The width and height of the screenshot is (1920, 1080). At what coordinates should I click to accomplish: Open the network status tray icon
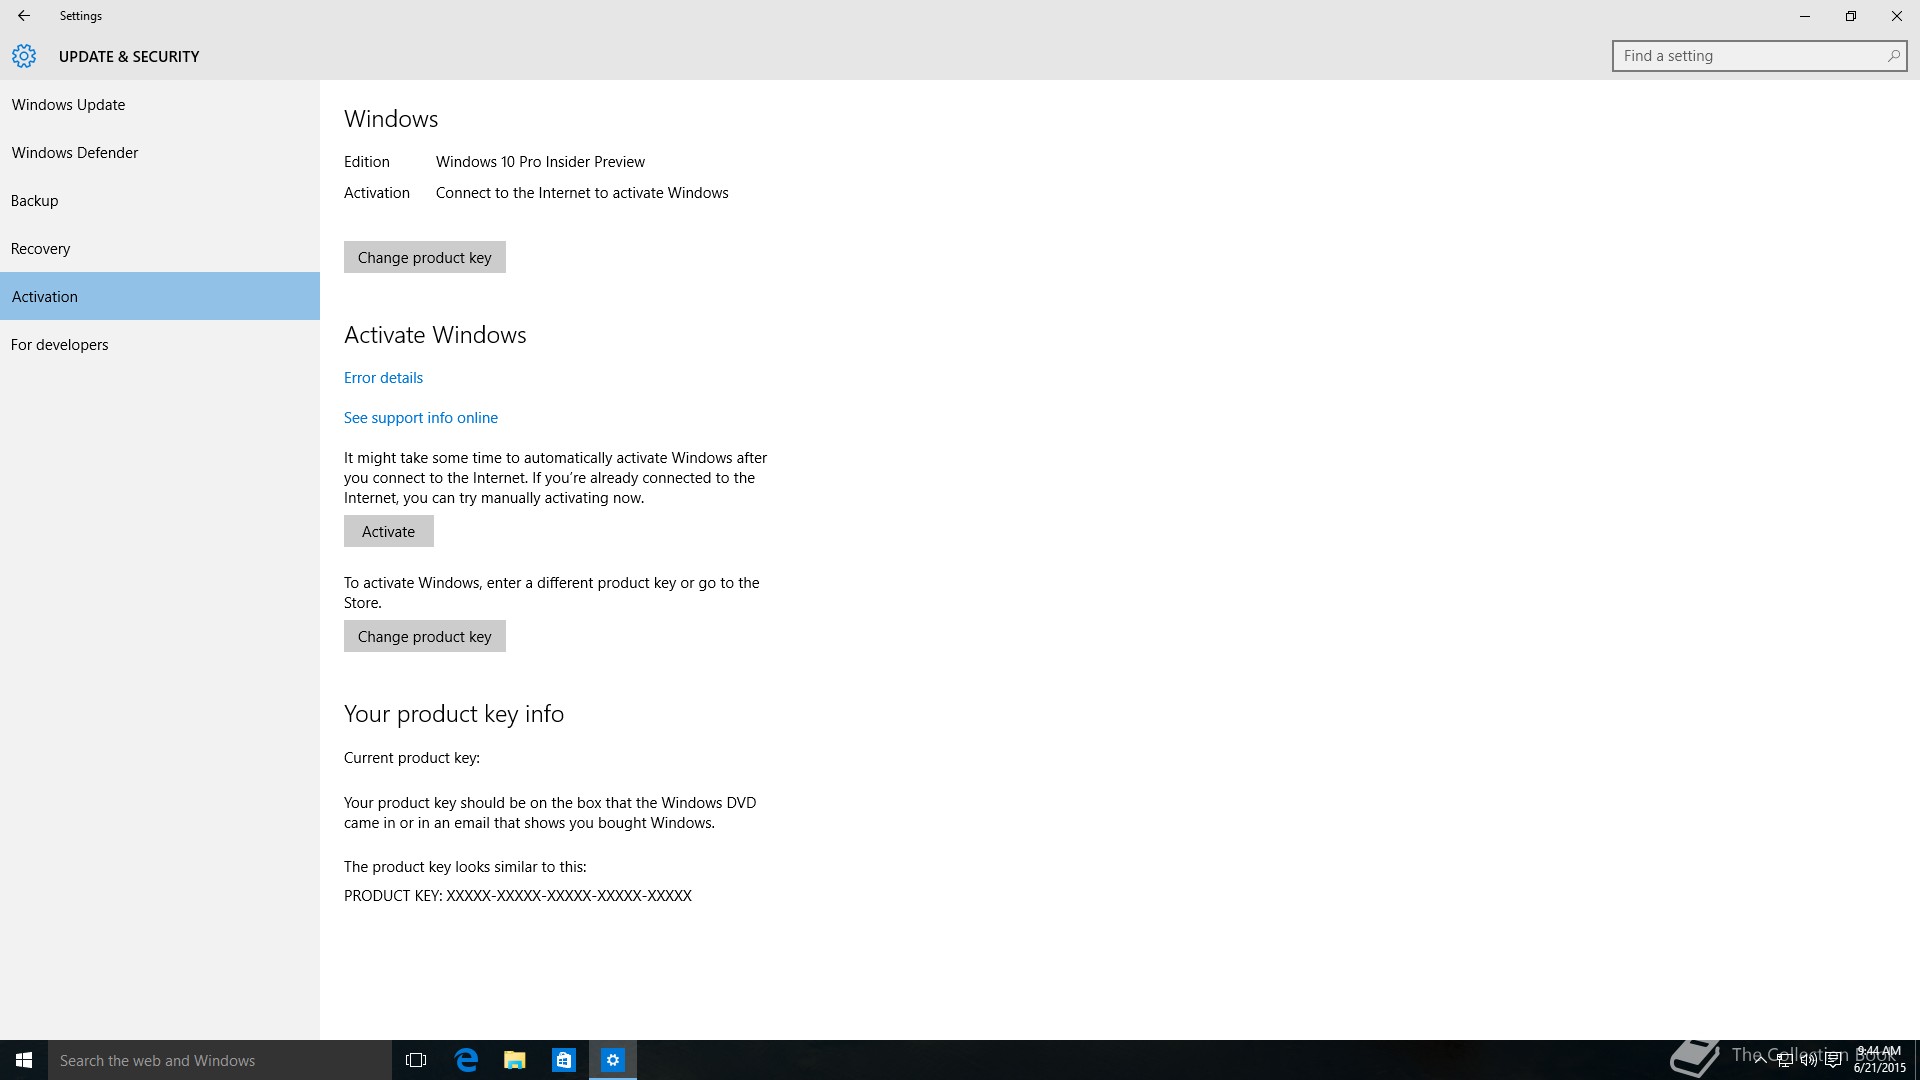(1784, 1060)
